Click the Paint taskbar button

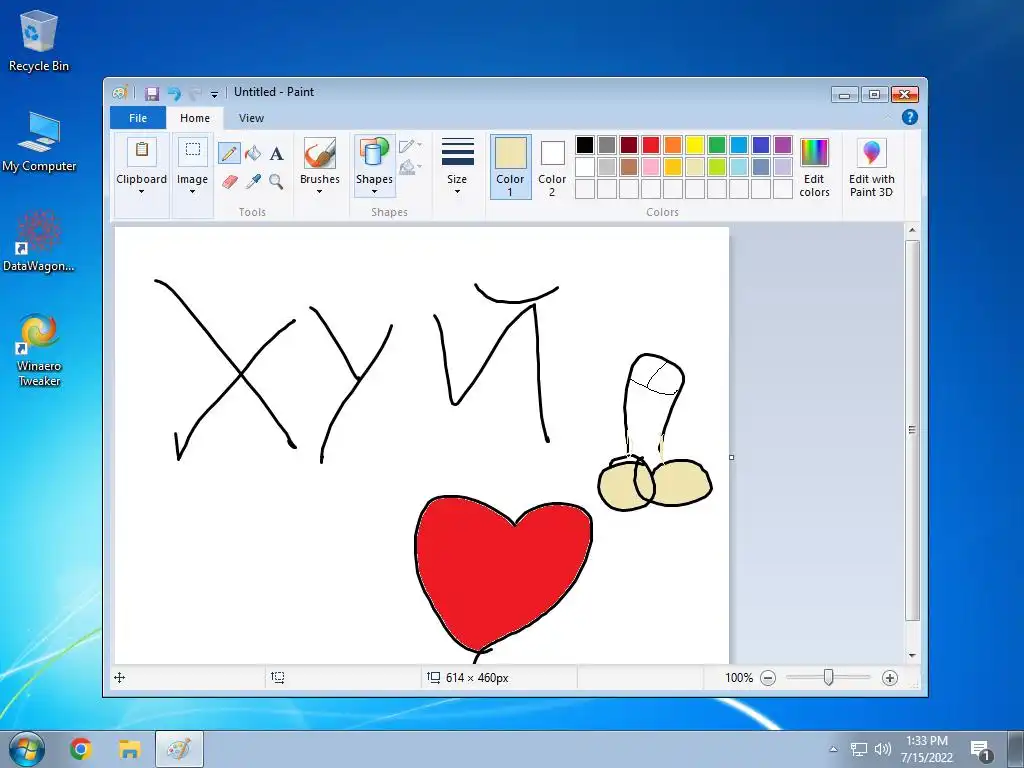click(179, 749)
